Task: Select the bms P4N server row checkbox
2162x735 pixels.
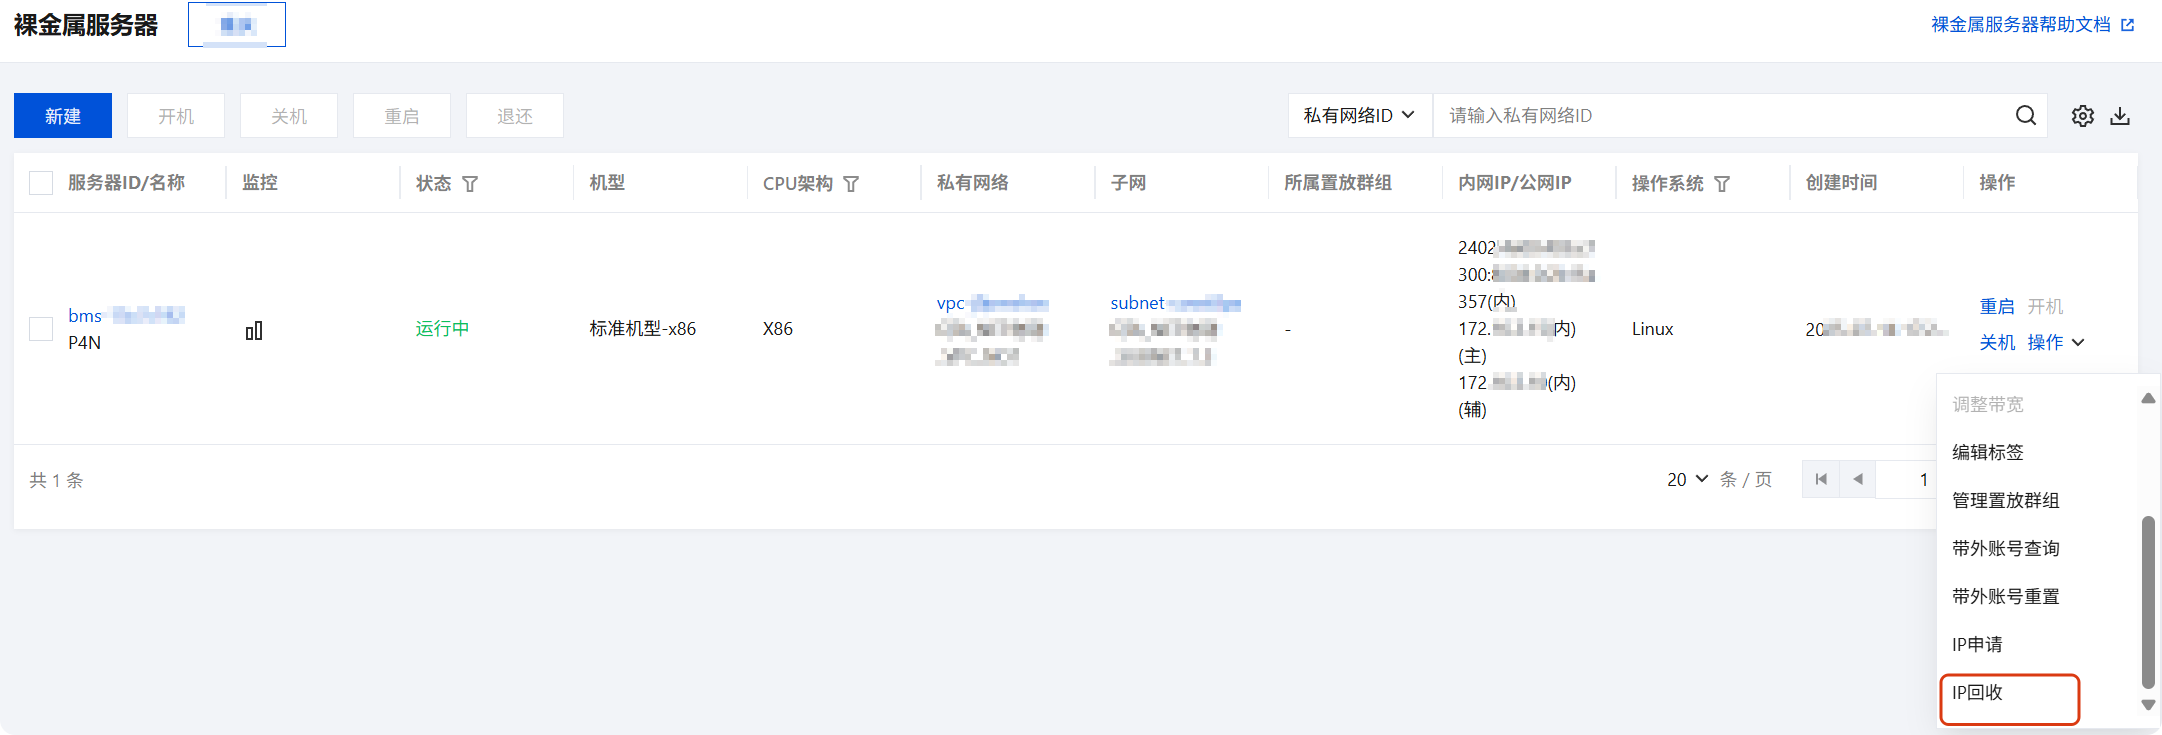Action: tap(41, 329)
